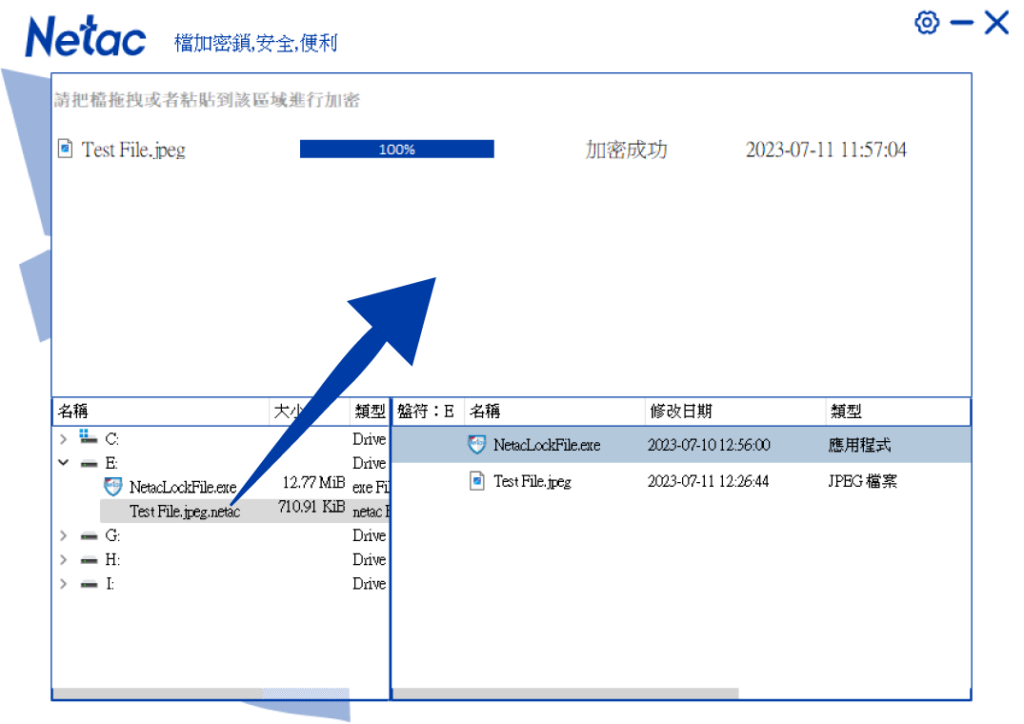Sort drive tree by 名稱 column header
Viewport: 1024px width, 724px height.
161,411
